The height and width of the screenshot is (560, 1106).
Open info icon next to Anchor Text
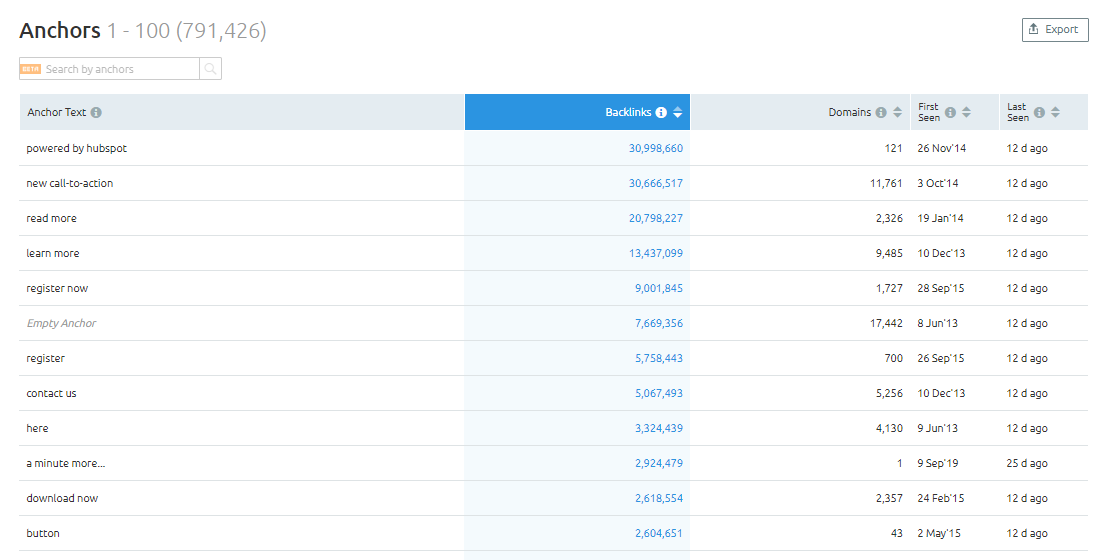(96, 112)
